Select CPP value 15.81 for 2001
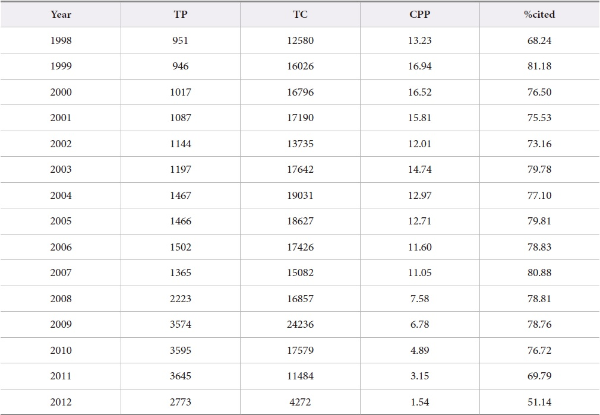The image size is (600, 415). 420,118
